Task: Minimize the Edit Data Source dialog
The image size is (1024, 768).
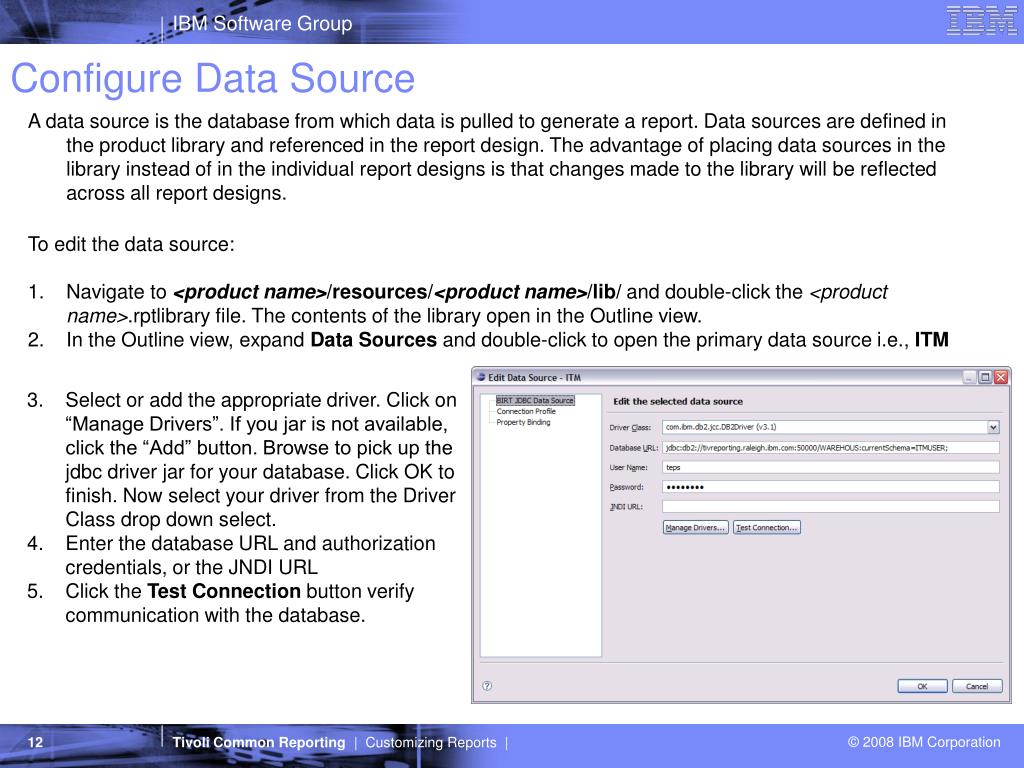Action: [x=969, y=377]
